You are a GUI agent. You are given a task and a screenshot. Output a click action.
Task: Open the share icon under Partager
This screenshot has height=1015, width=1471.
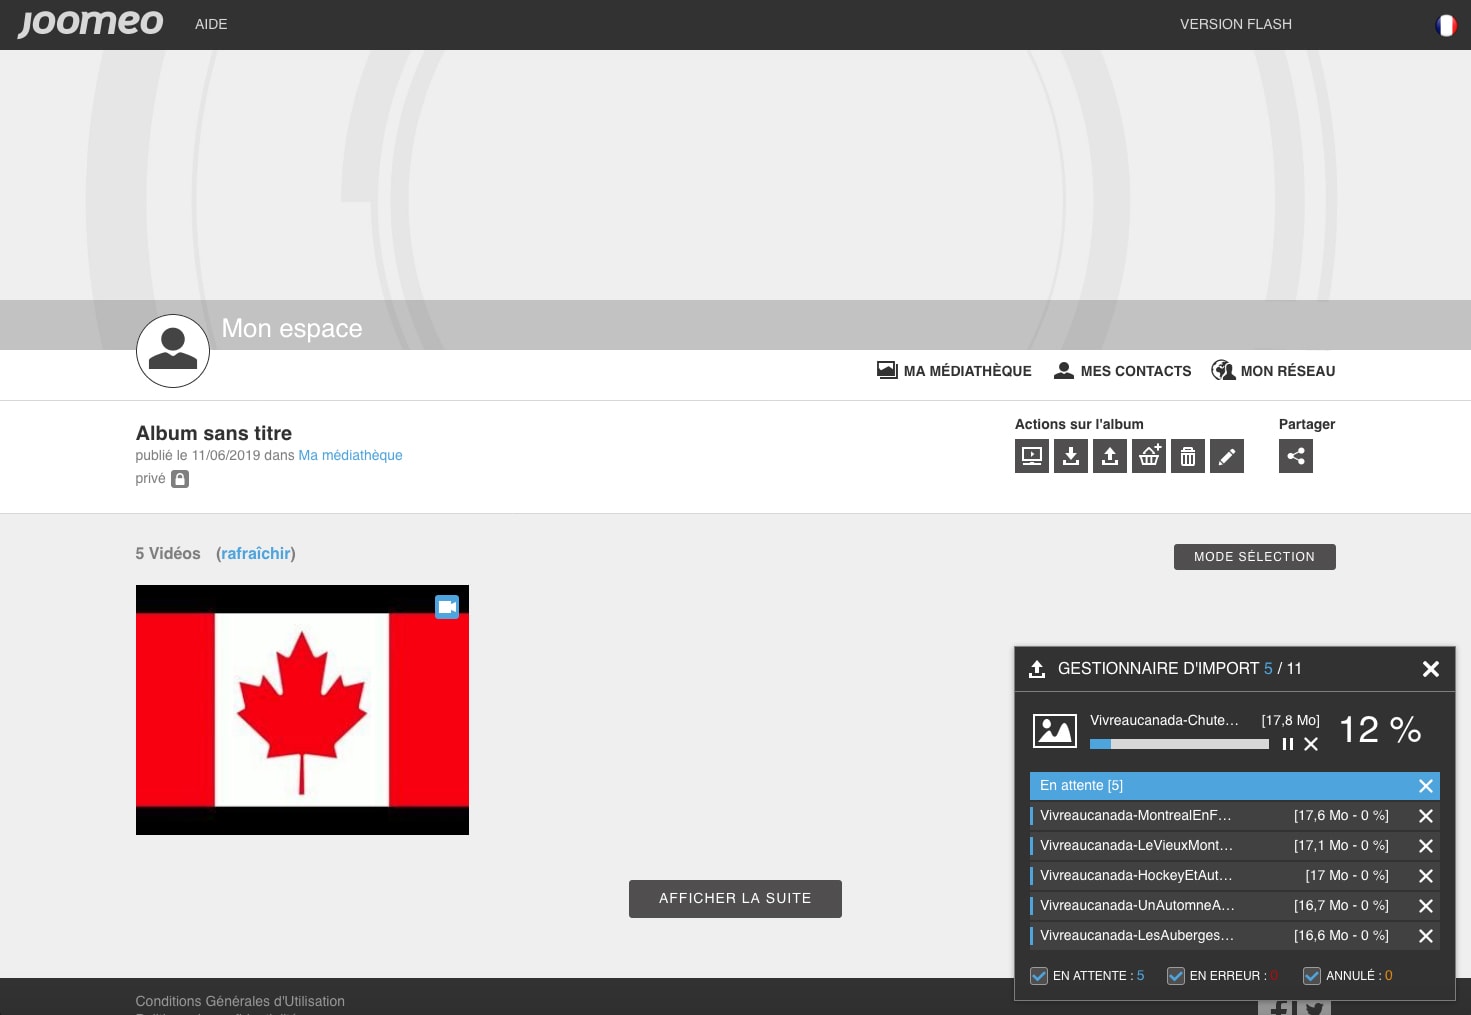point(1295,456)
